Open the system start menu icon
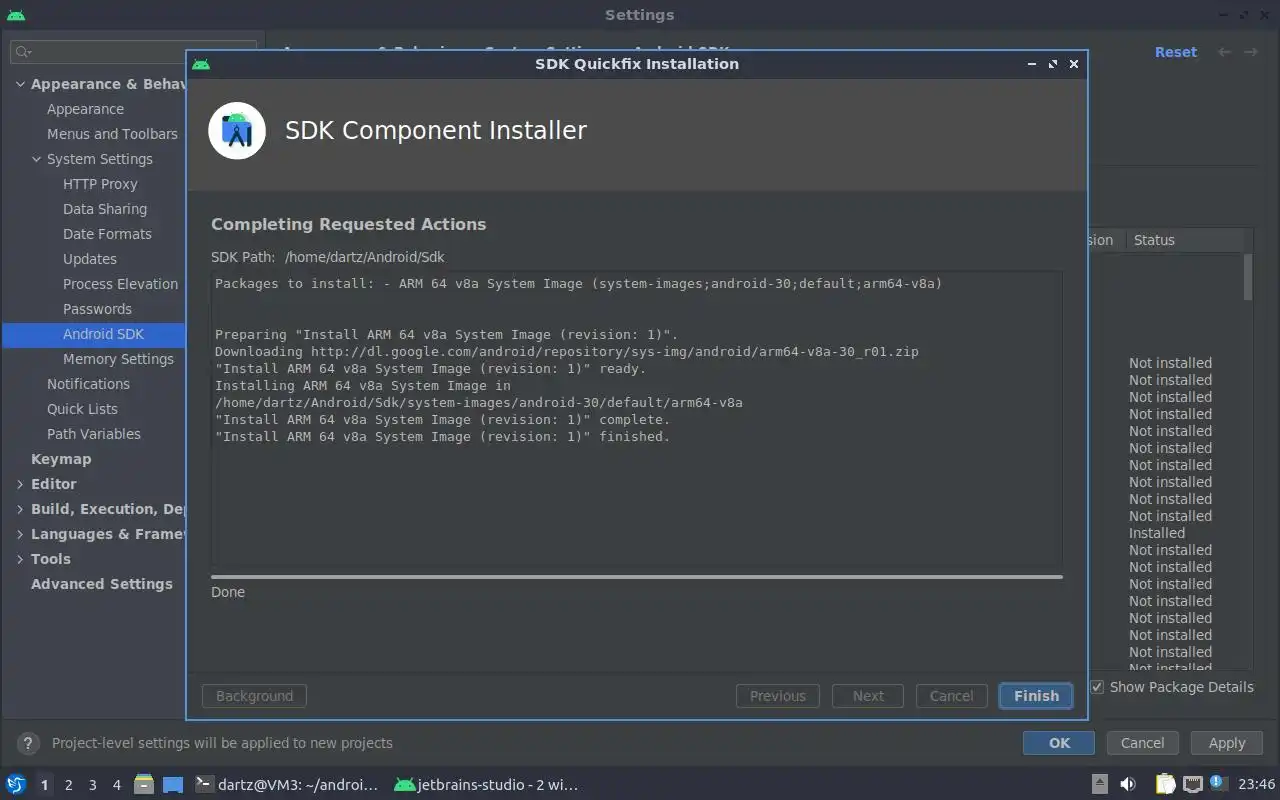Screen dimensions: 1280x800 click(15, 784)
